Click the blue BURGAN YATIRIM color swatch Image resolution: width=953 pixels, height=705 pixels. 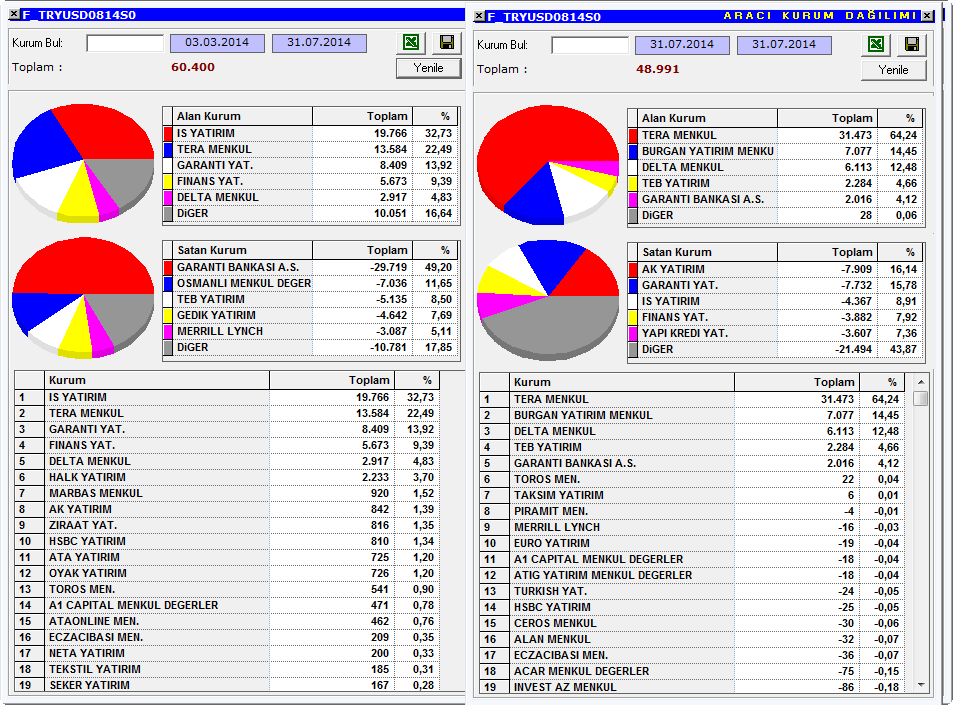click(633, 151)
